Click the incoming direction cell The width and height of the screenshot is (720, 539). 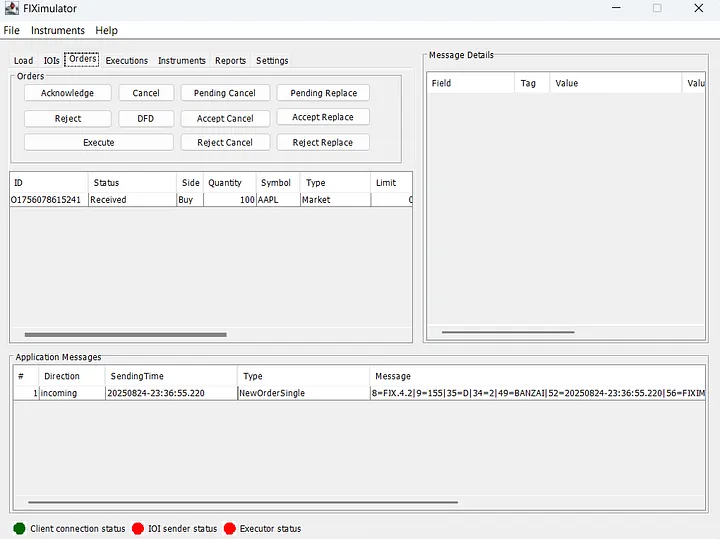click(x=72, y=393)
